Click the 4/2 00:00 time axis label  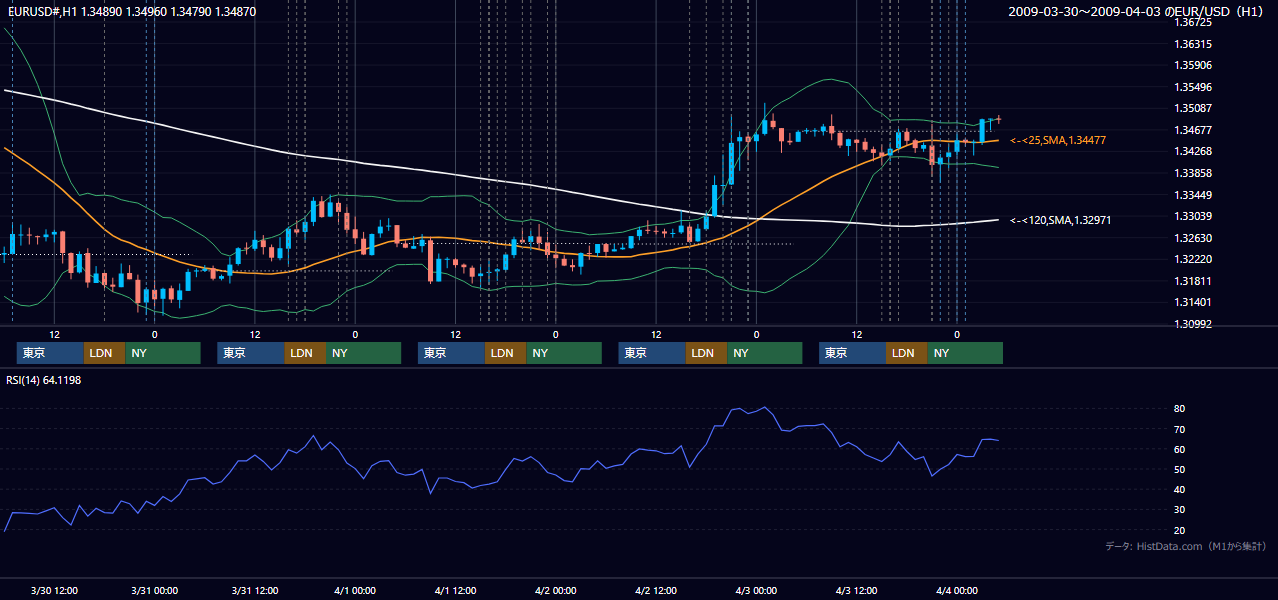(x=555, y=590)
